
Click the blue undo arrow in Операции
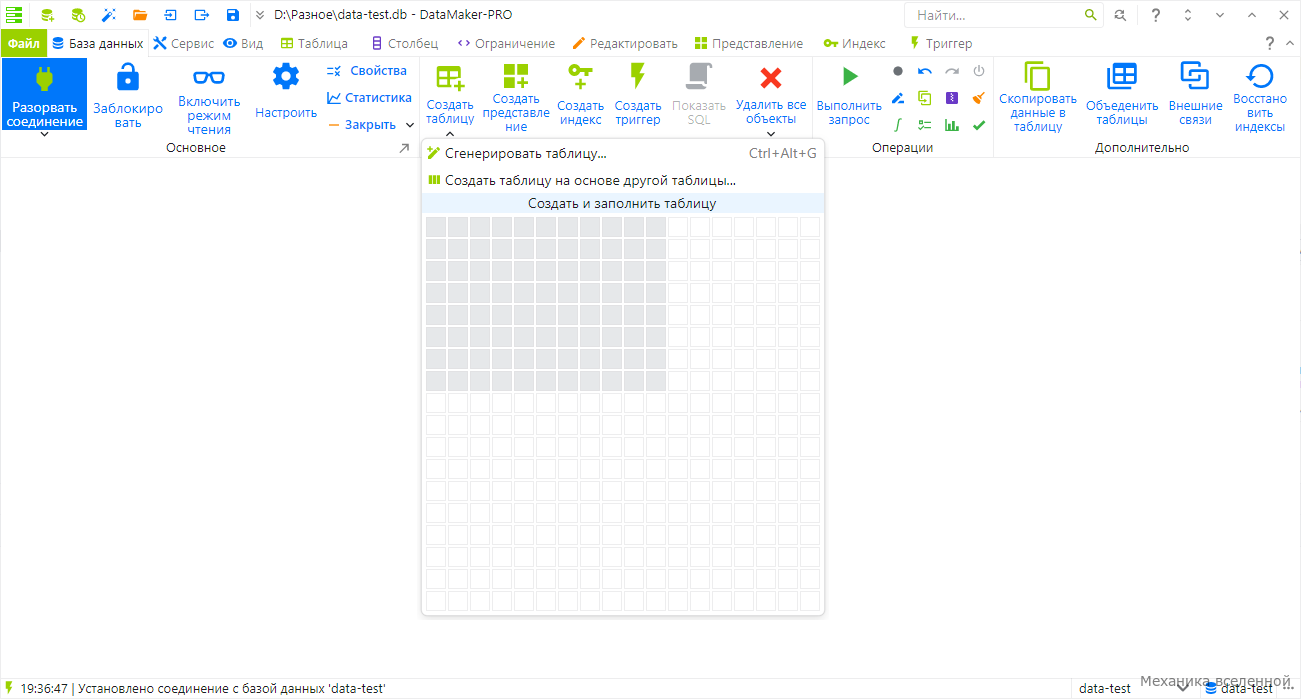(925, 71)
